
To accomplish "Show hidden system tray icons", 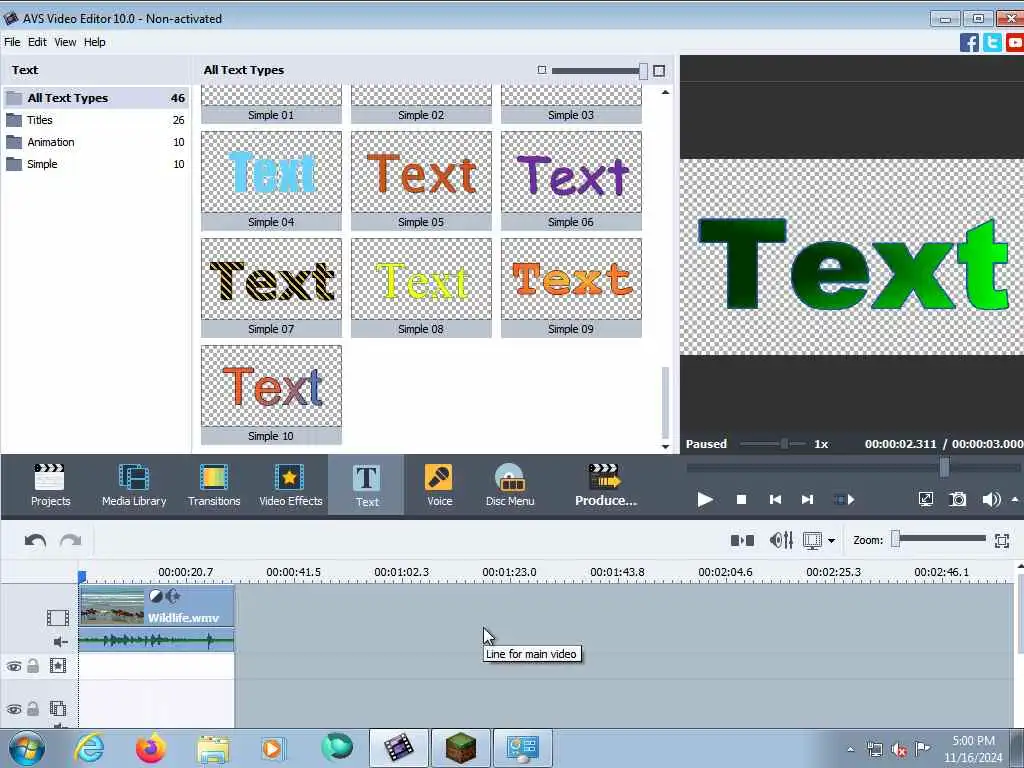I will 850,749.
